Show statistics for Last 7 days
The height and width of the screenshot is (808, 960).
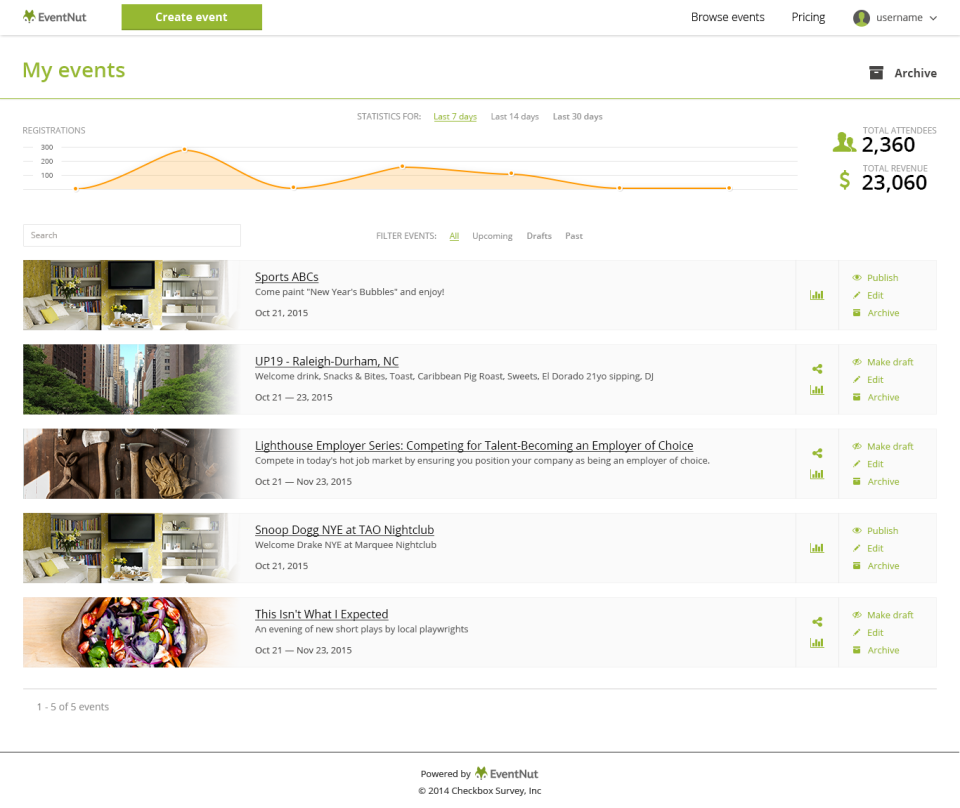click(x=455, y=116)
